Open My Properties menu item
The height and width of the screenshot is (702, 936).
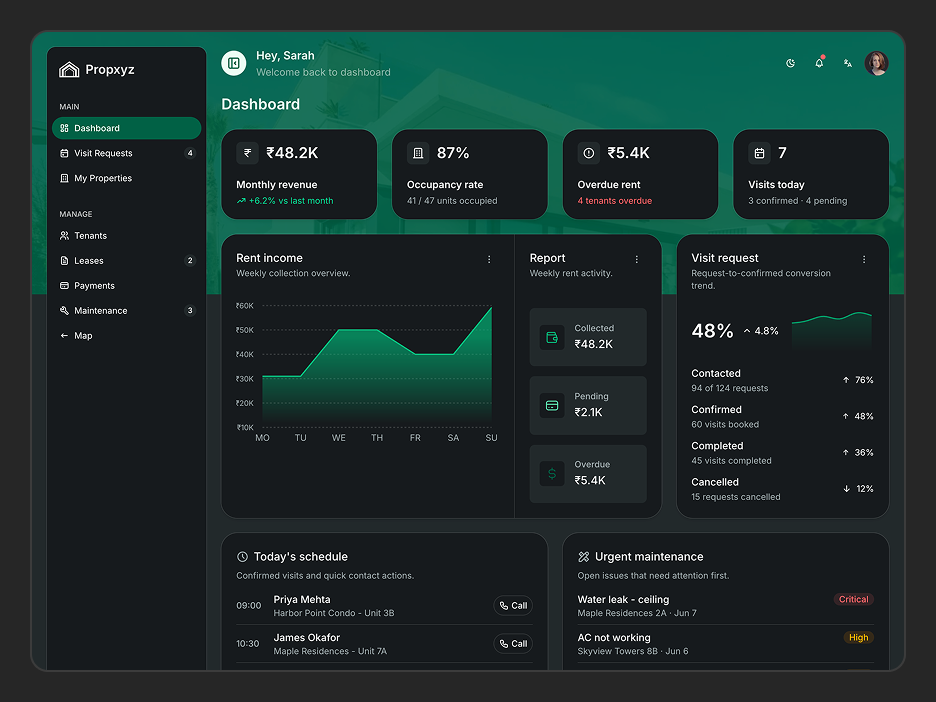(x=127, y=178)
